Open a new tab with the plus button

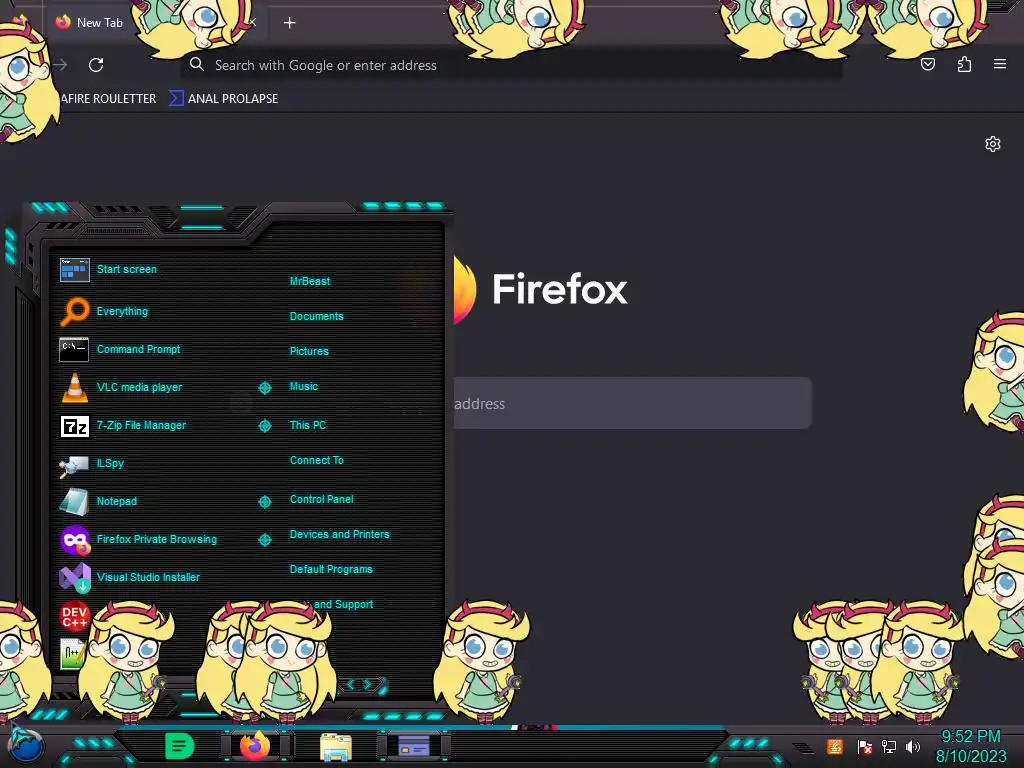[x=289, y=23]
